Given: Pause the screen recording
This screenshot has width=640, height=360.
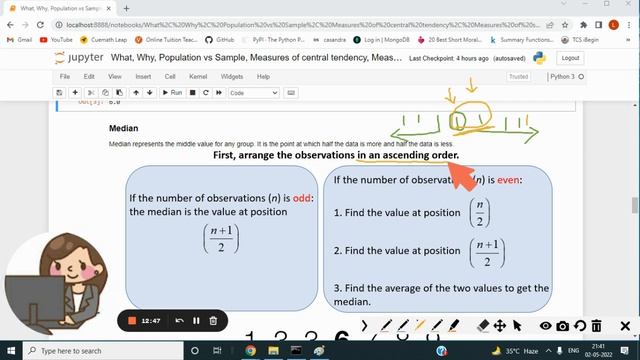Looking at the screenshot, I should point(196,321).
